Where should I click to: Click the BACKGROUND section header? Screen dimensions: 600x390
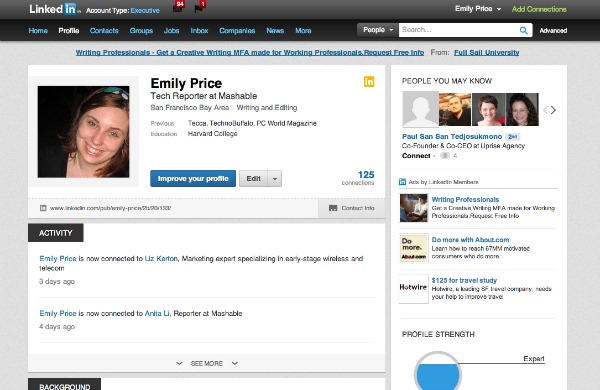click(x=65, y=384)
